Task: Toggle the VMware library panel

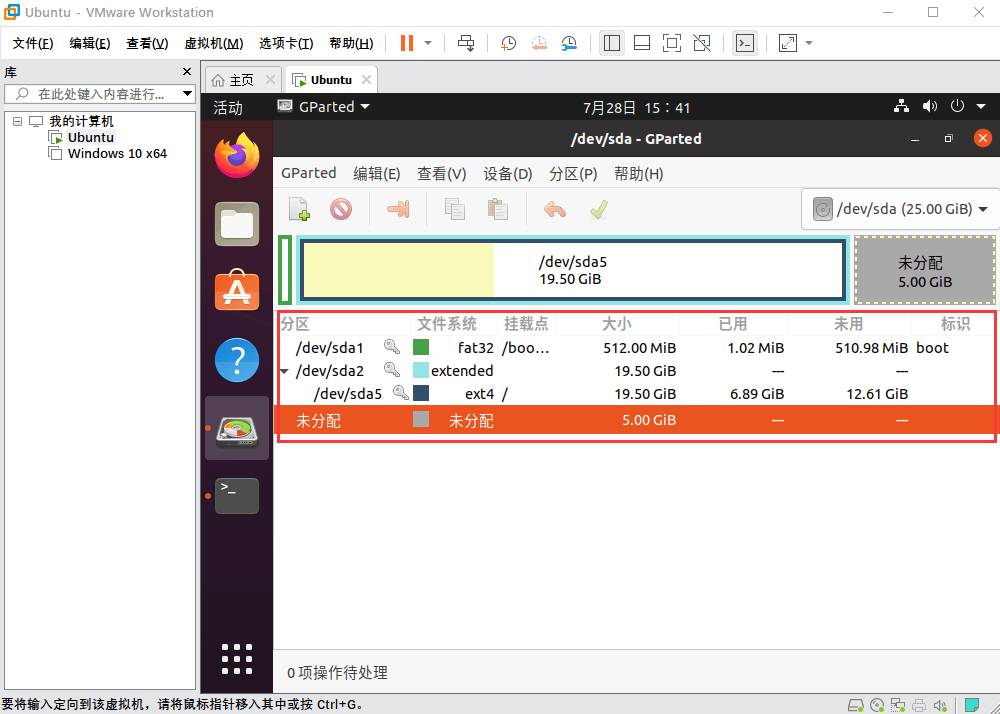Action: click(x=611, y=43)
